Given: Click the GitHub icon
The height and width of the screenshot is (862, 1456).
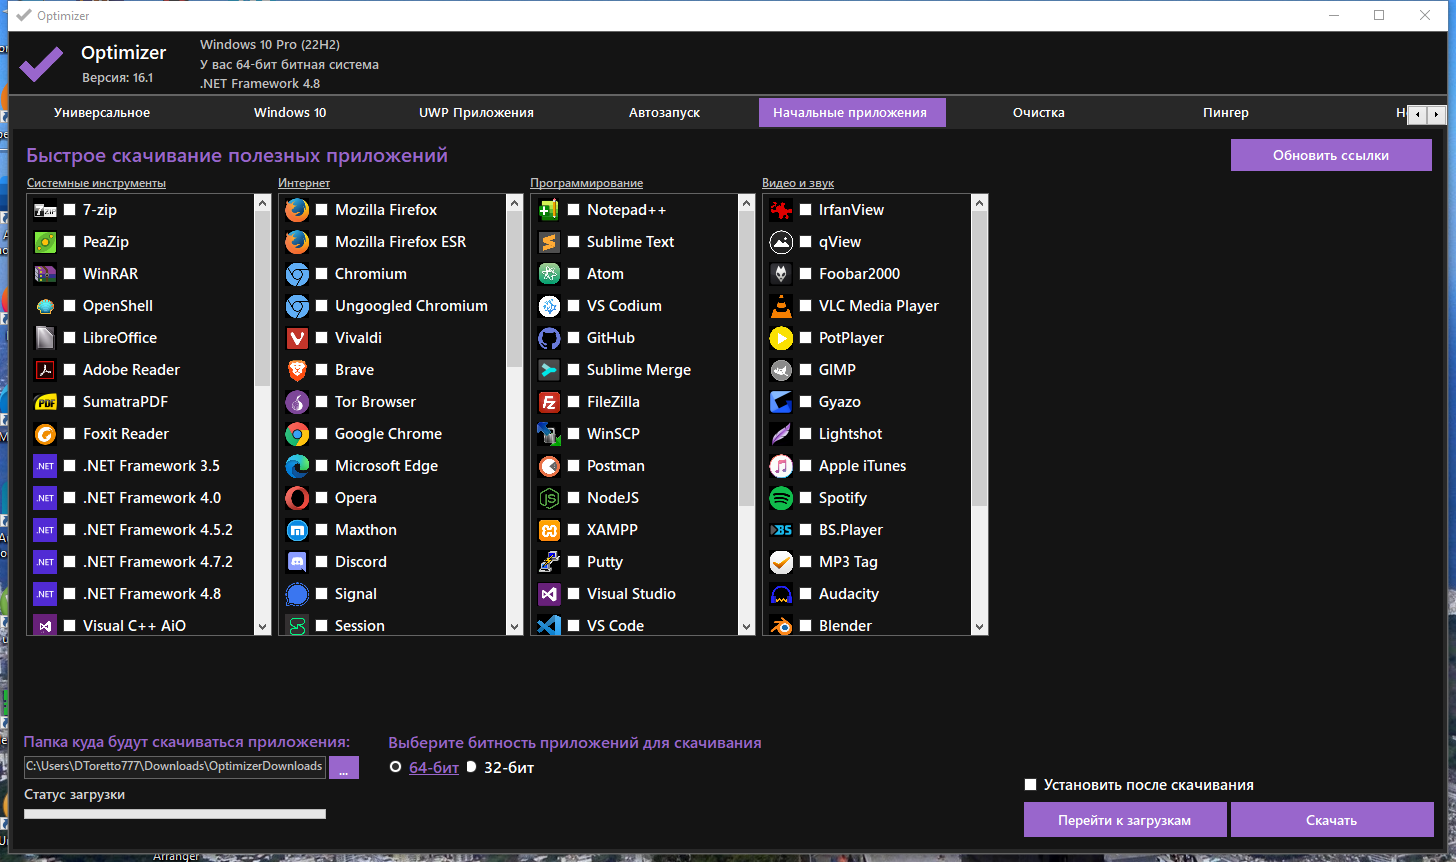Looking at the screenshot, I should (549, 338).
